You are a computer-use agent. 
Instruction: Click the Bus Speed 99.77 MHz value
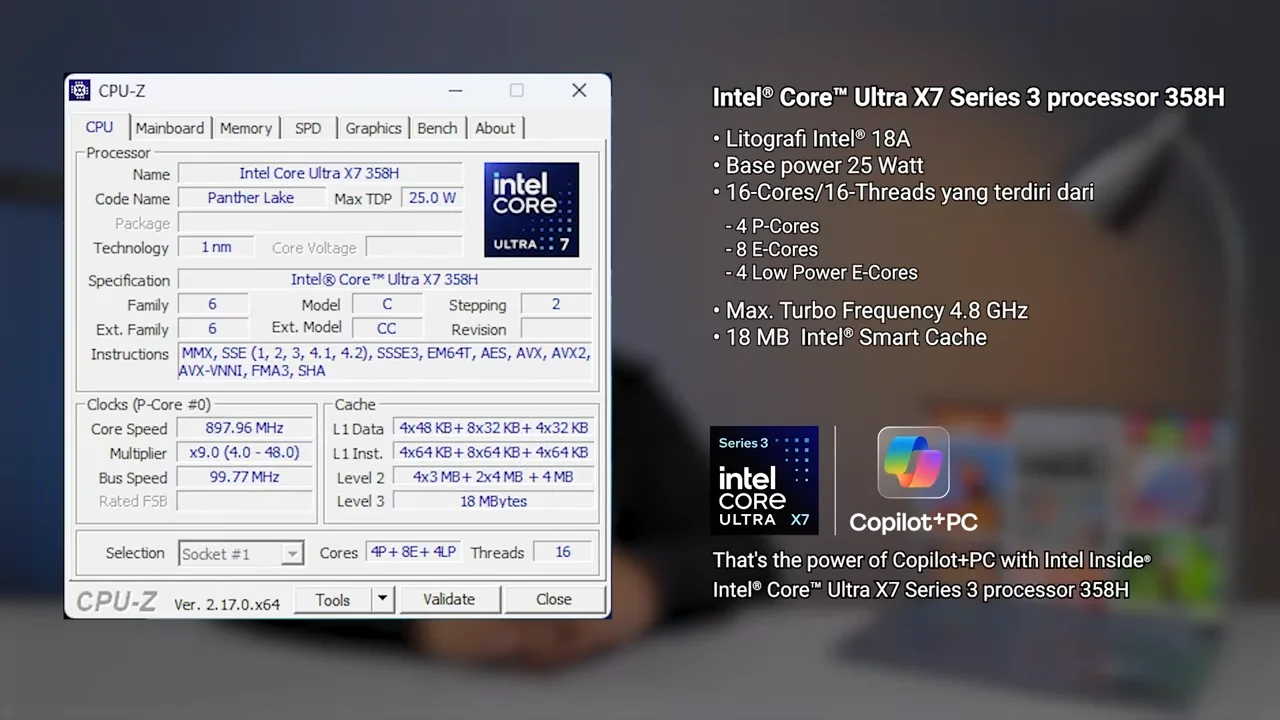pyautogui.click(x=244, y=477)
